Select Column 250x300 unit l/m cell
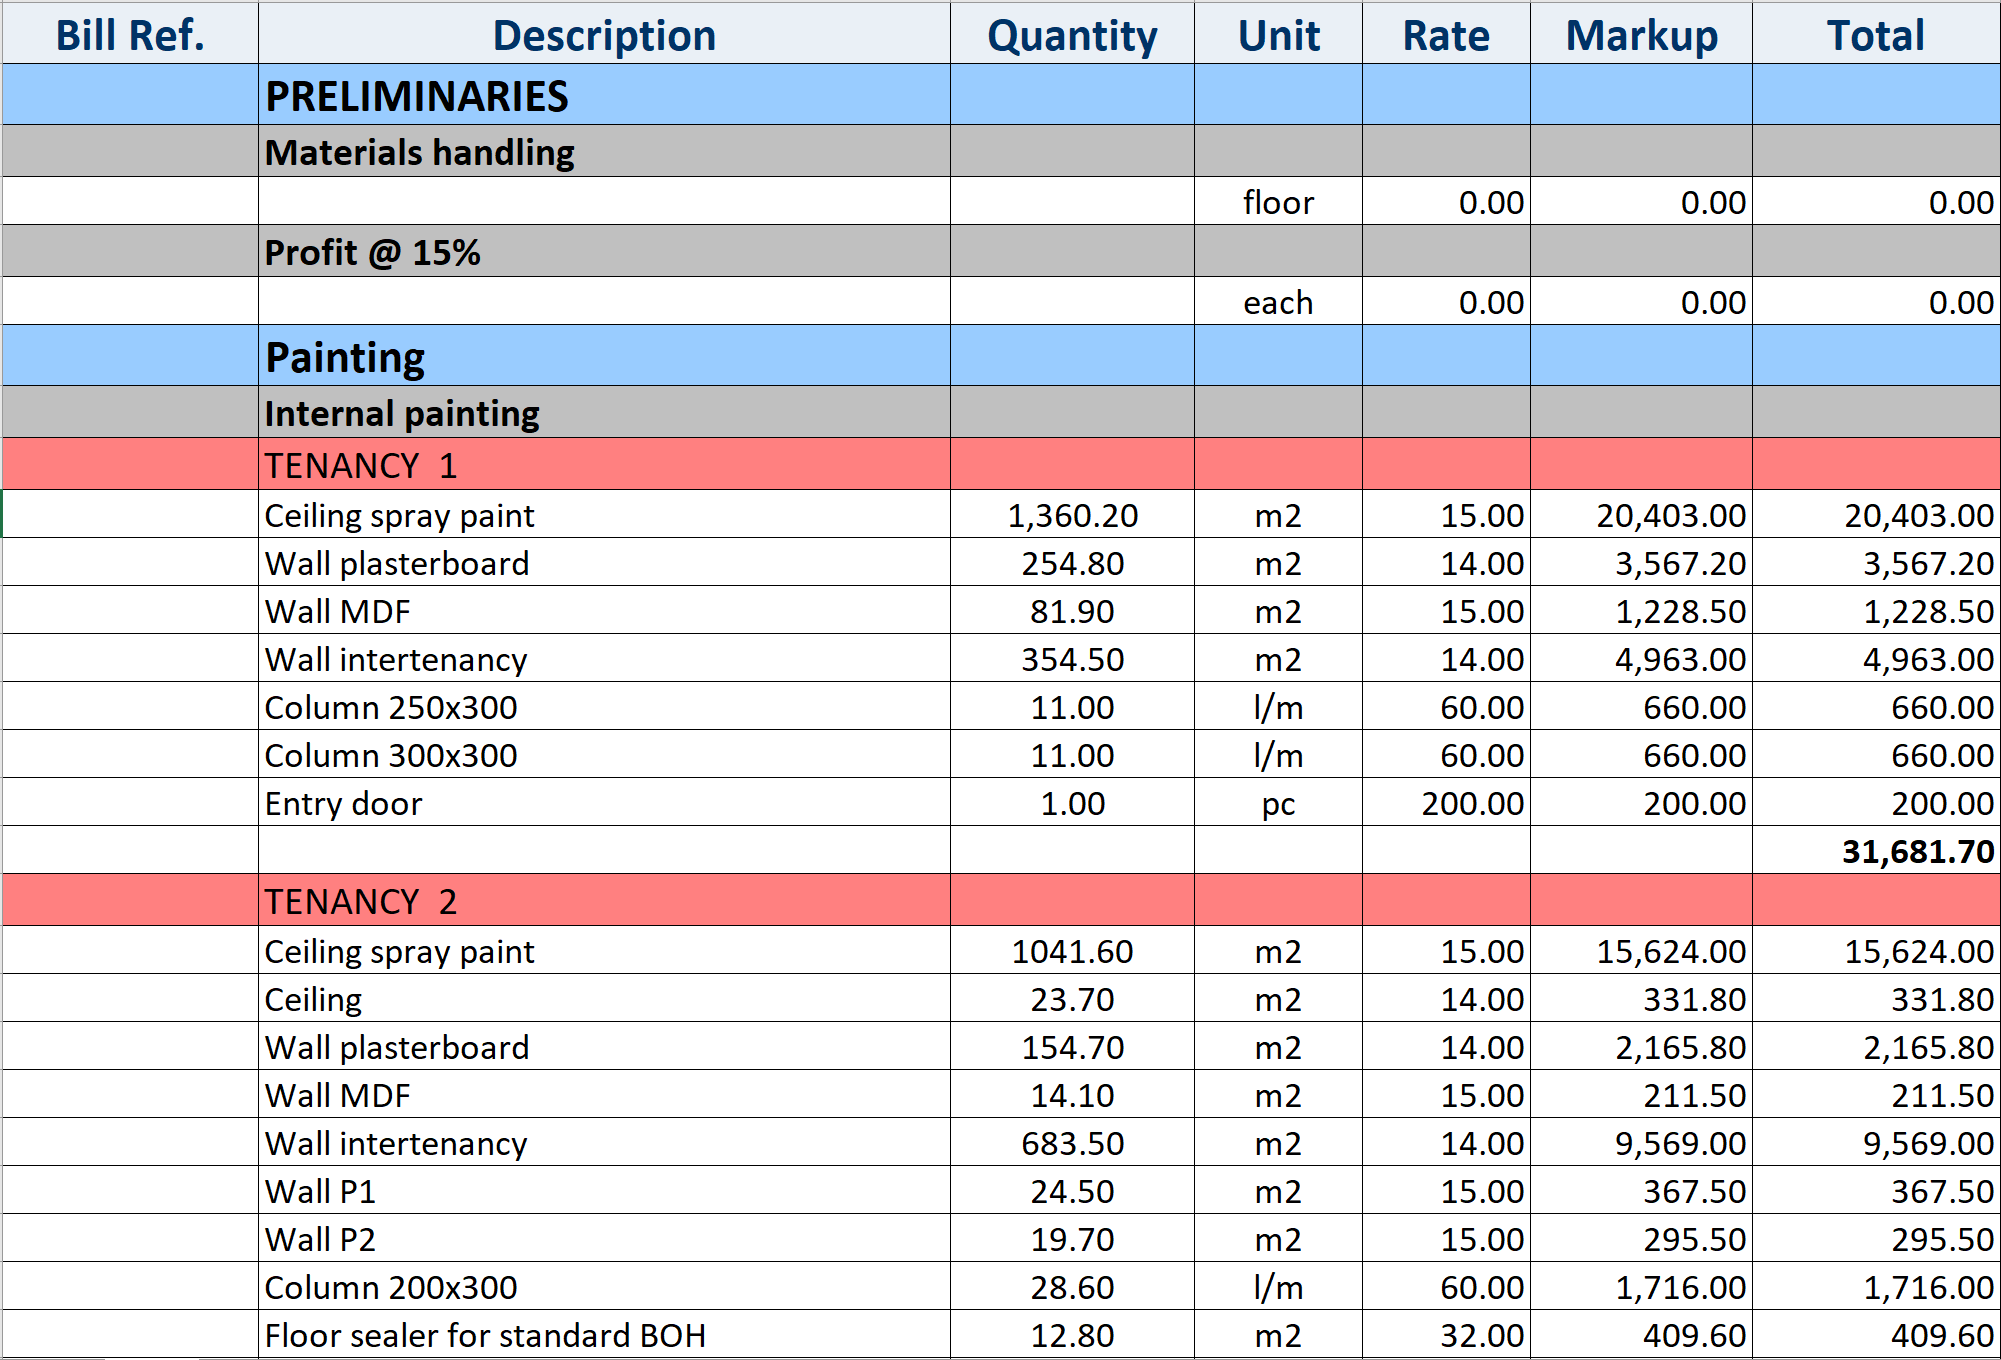This screenshot has width=2001, height=1360. [x=1278, y=707]
